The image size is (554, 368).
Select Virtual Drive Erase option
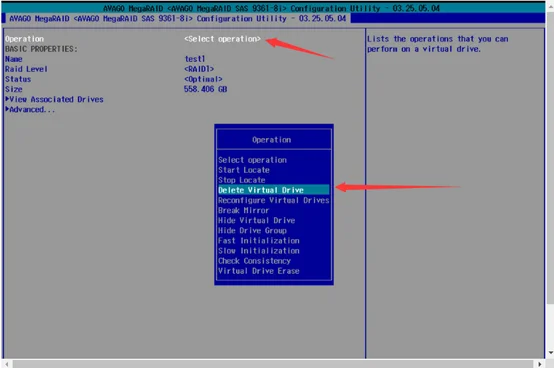(x=259, y=271)
